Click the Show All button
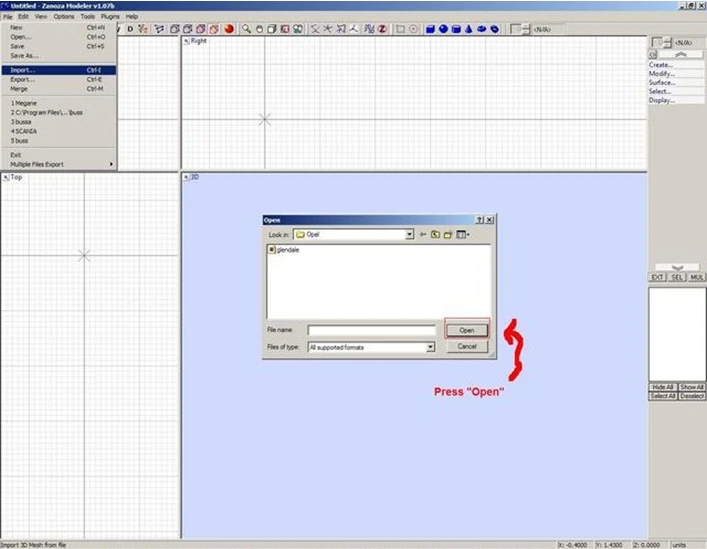This screenshot has width=707, height=549. (x=692, y=387)
